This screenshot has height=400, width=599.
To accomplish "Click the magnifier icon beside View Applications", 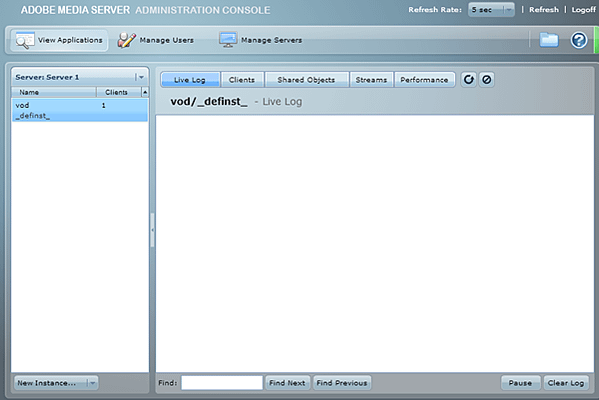I will [25, 40].
